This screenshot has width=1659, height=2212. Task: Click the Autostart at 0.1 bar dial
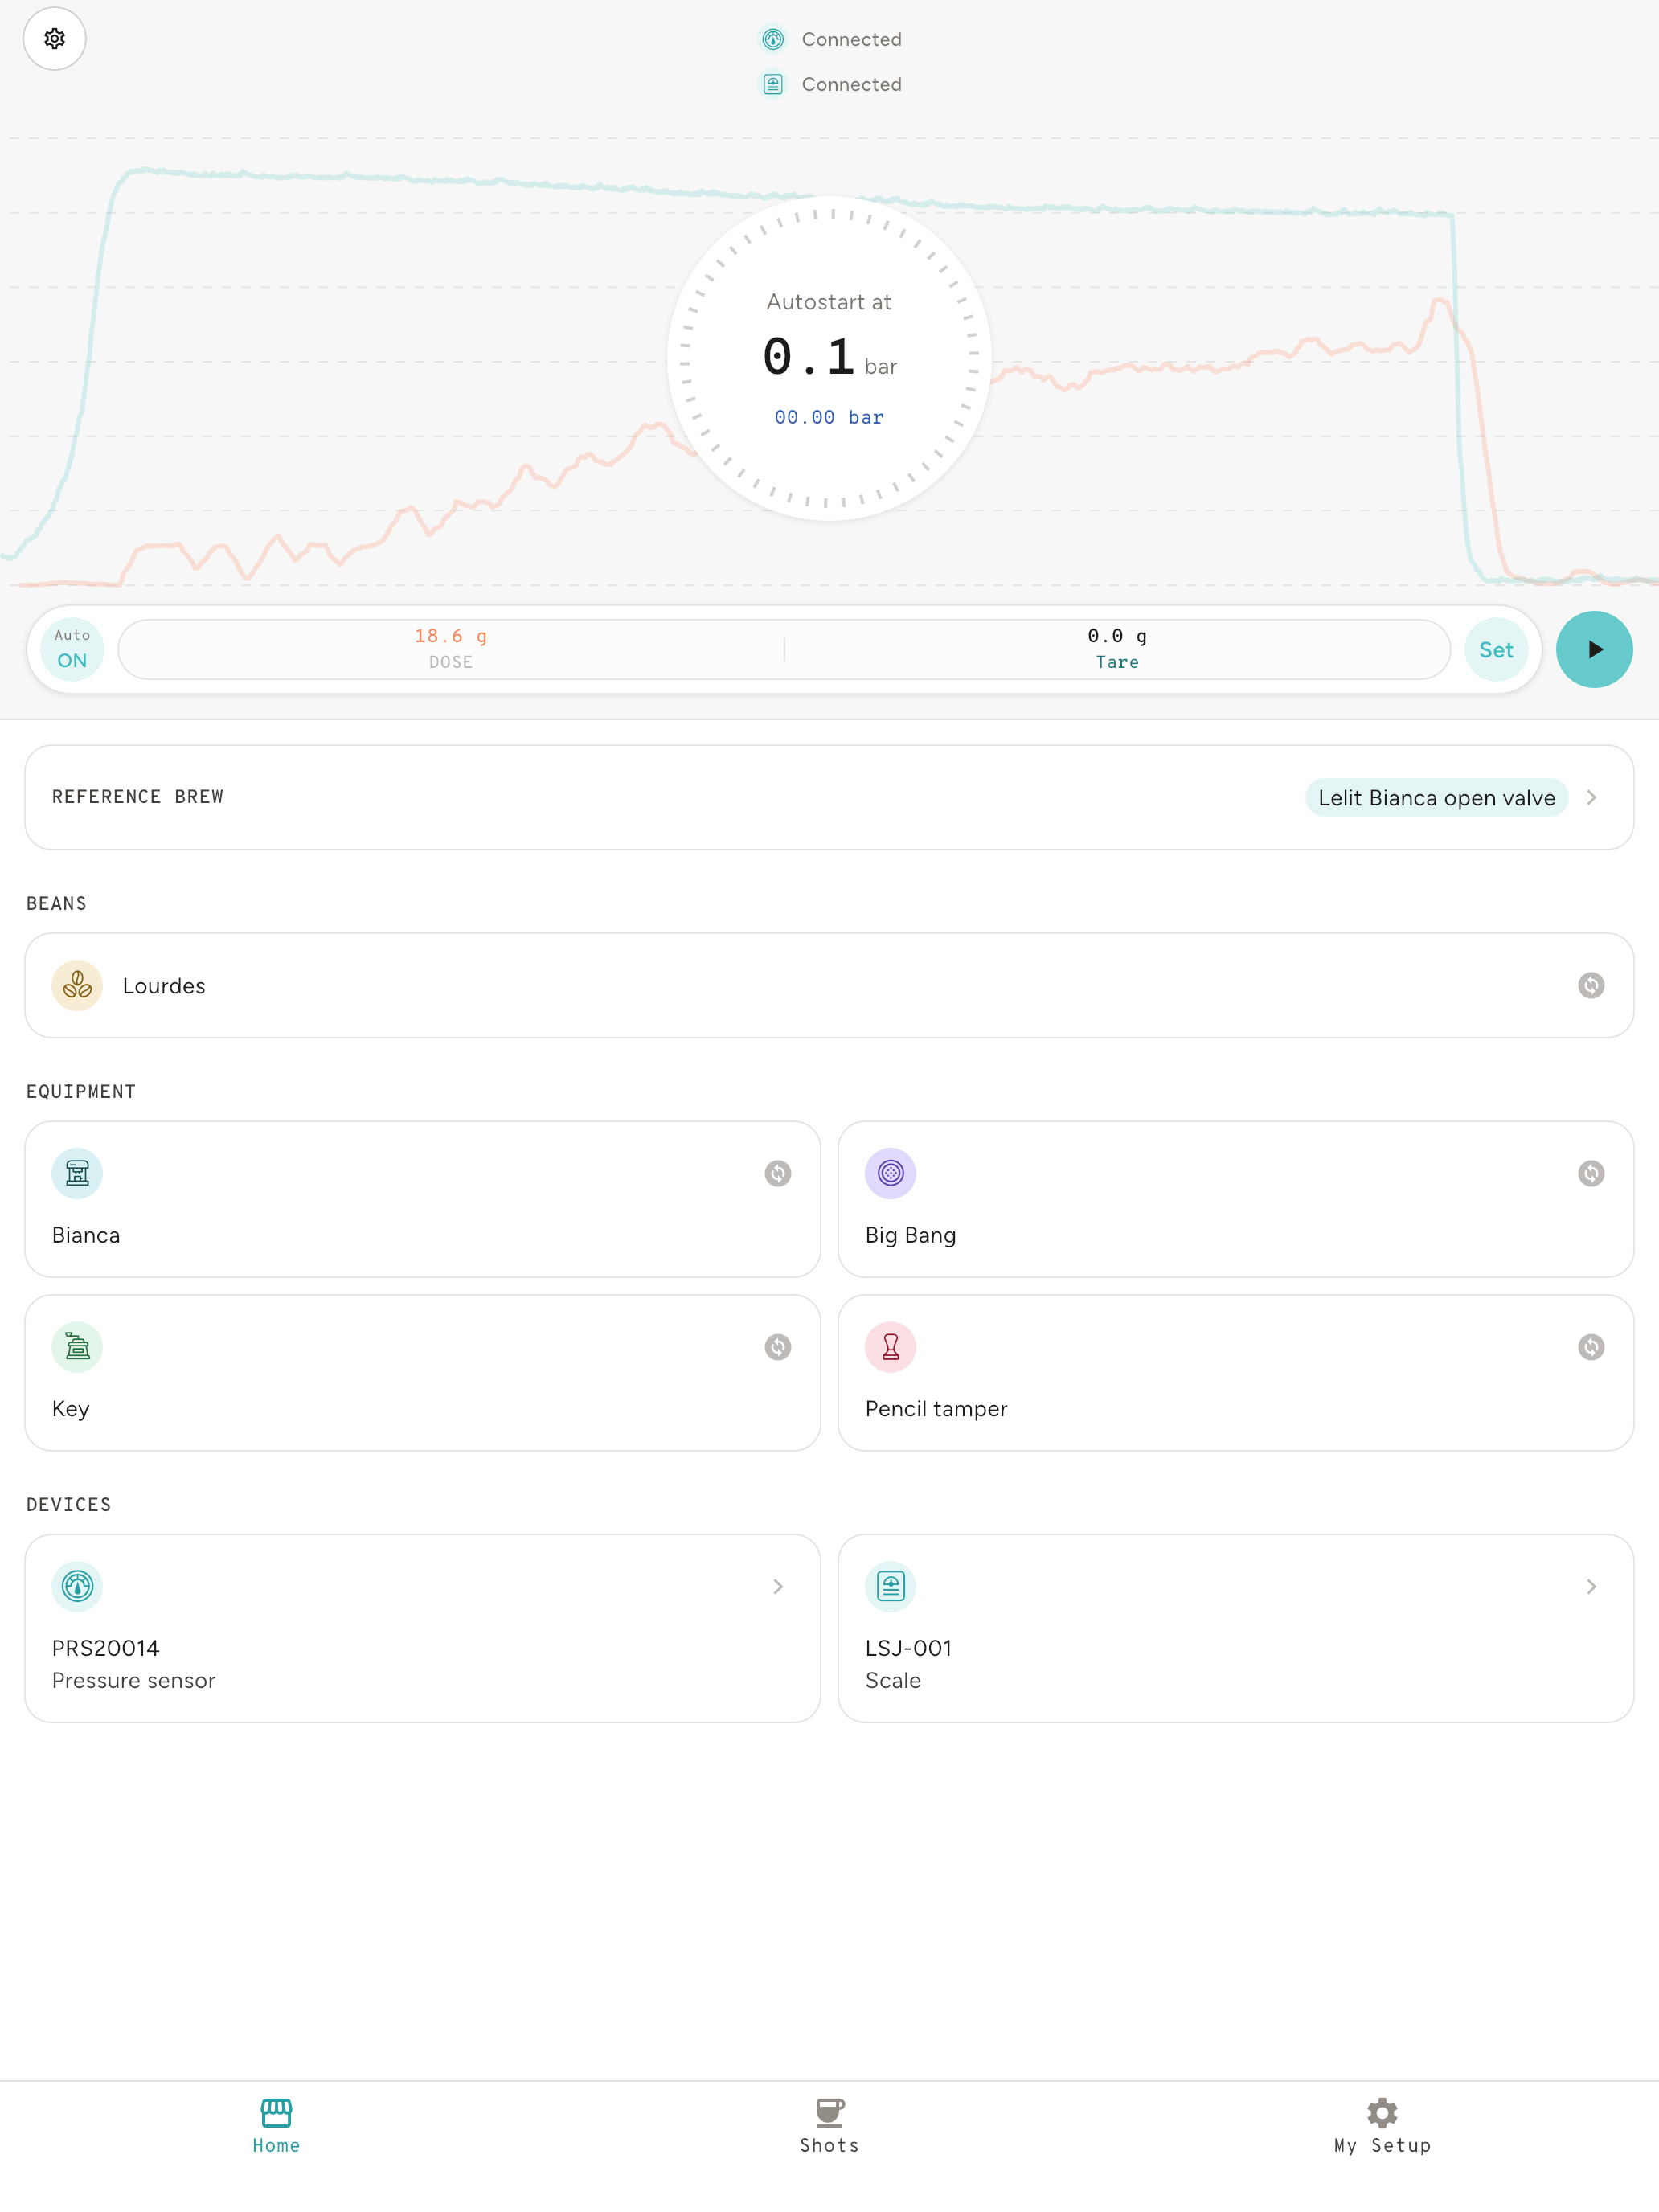829,358
